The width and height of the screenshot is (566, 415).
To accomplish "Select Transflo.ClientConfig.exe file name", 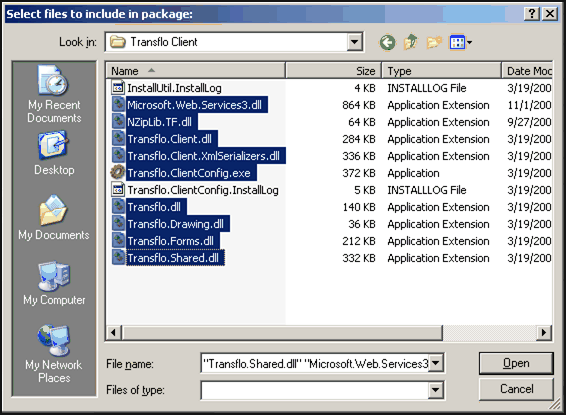I will tap(191, 172).
